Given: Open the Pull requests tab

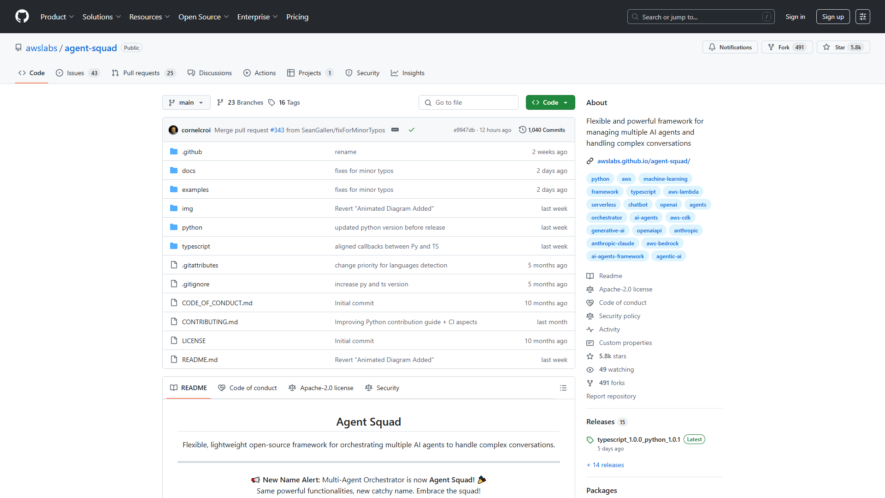Looking at the screenshot, I should tap(143, 73).
